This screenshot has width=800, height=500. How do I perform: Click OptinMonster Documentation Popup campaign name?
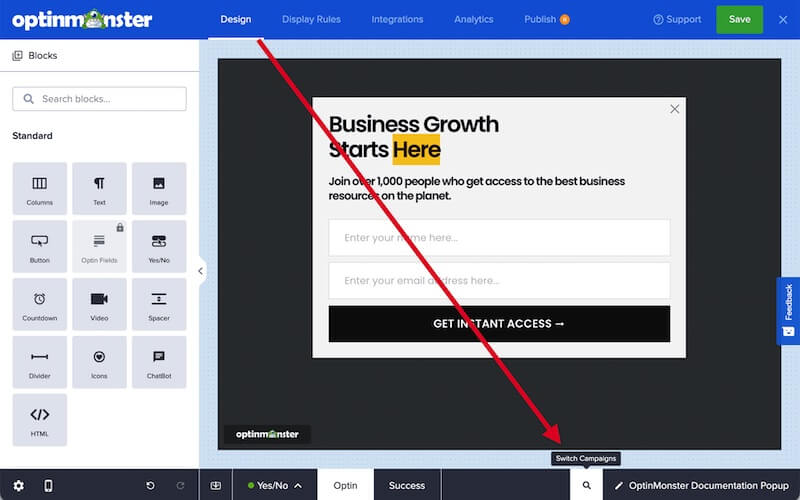pyautogui.click(x=708, y=486)
